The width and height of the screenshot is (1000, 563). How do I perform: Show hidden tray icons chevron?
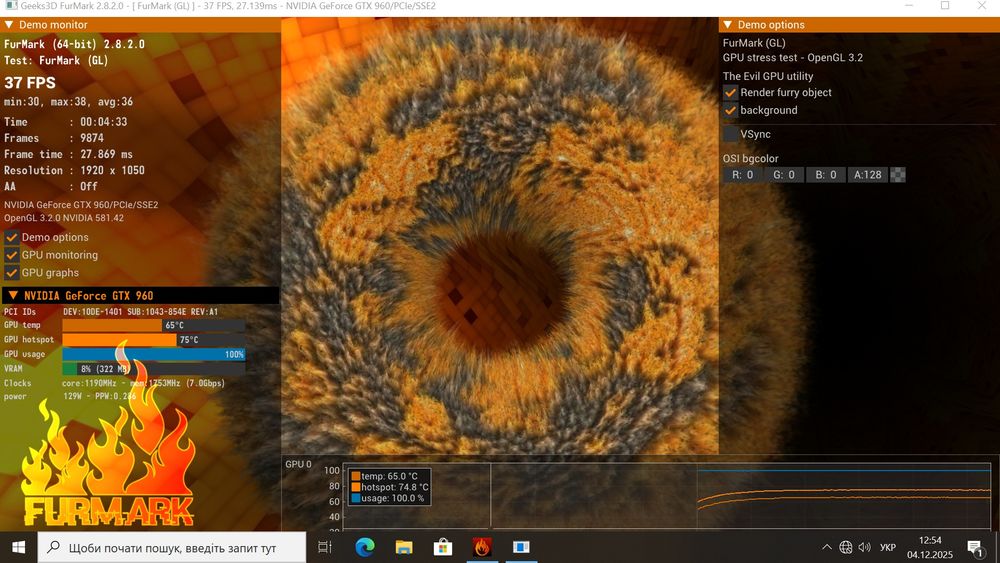click(x=827, y=547)
